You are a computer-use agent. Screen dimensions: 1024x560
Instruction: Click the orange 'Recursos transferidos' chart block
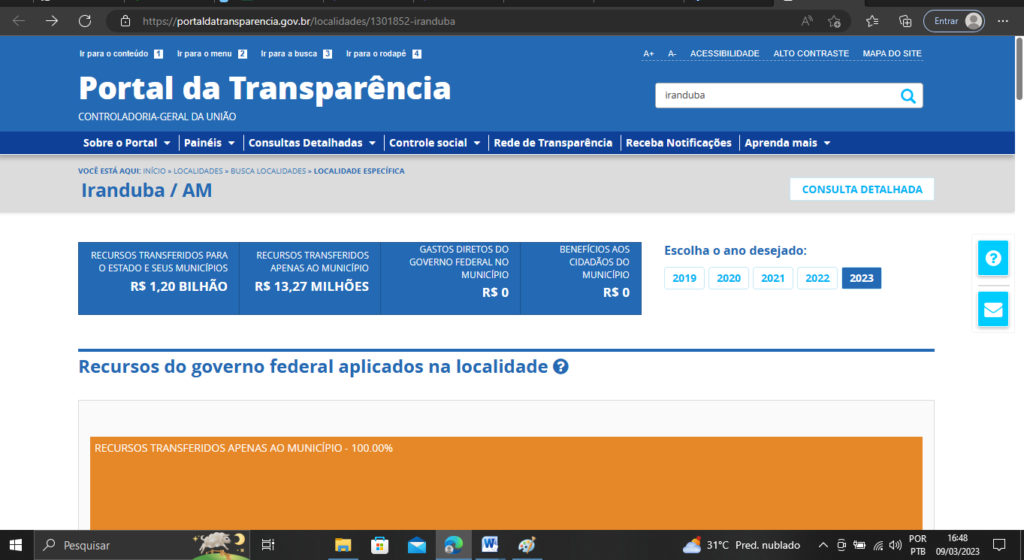click(x=506, y=490)
